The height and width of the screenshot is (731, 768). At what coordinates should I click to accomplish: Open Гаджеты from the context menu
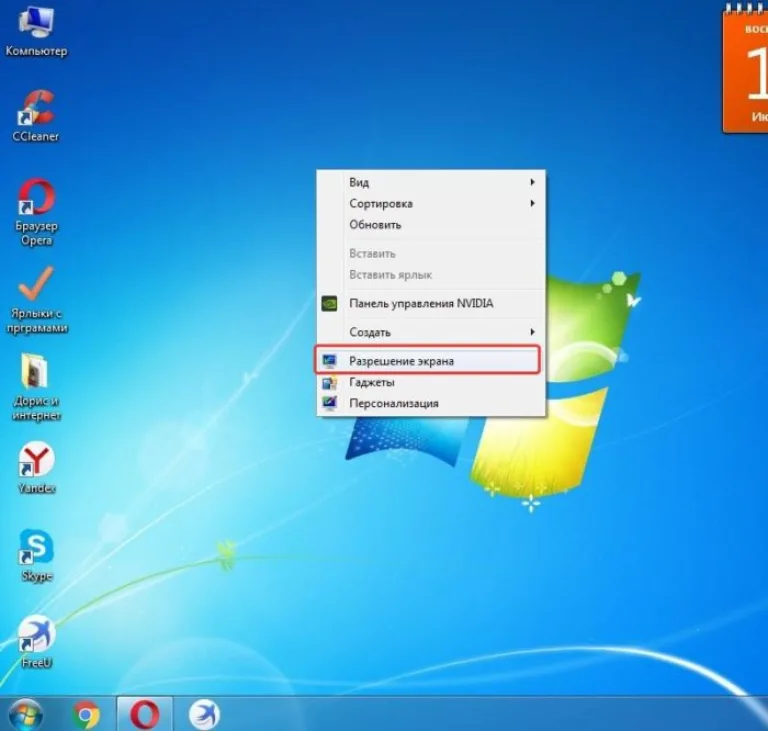click(x=431, y=382)
